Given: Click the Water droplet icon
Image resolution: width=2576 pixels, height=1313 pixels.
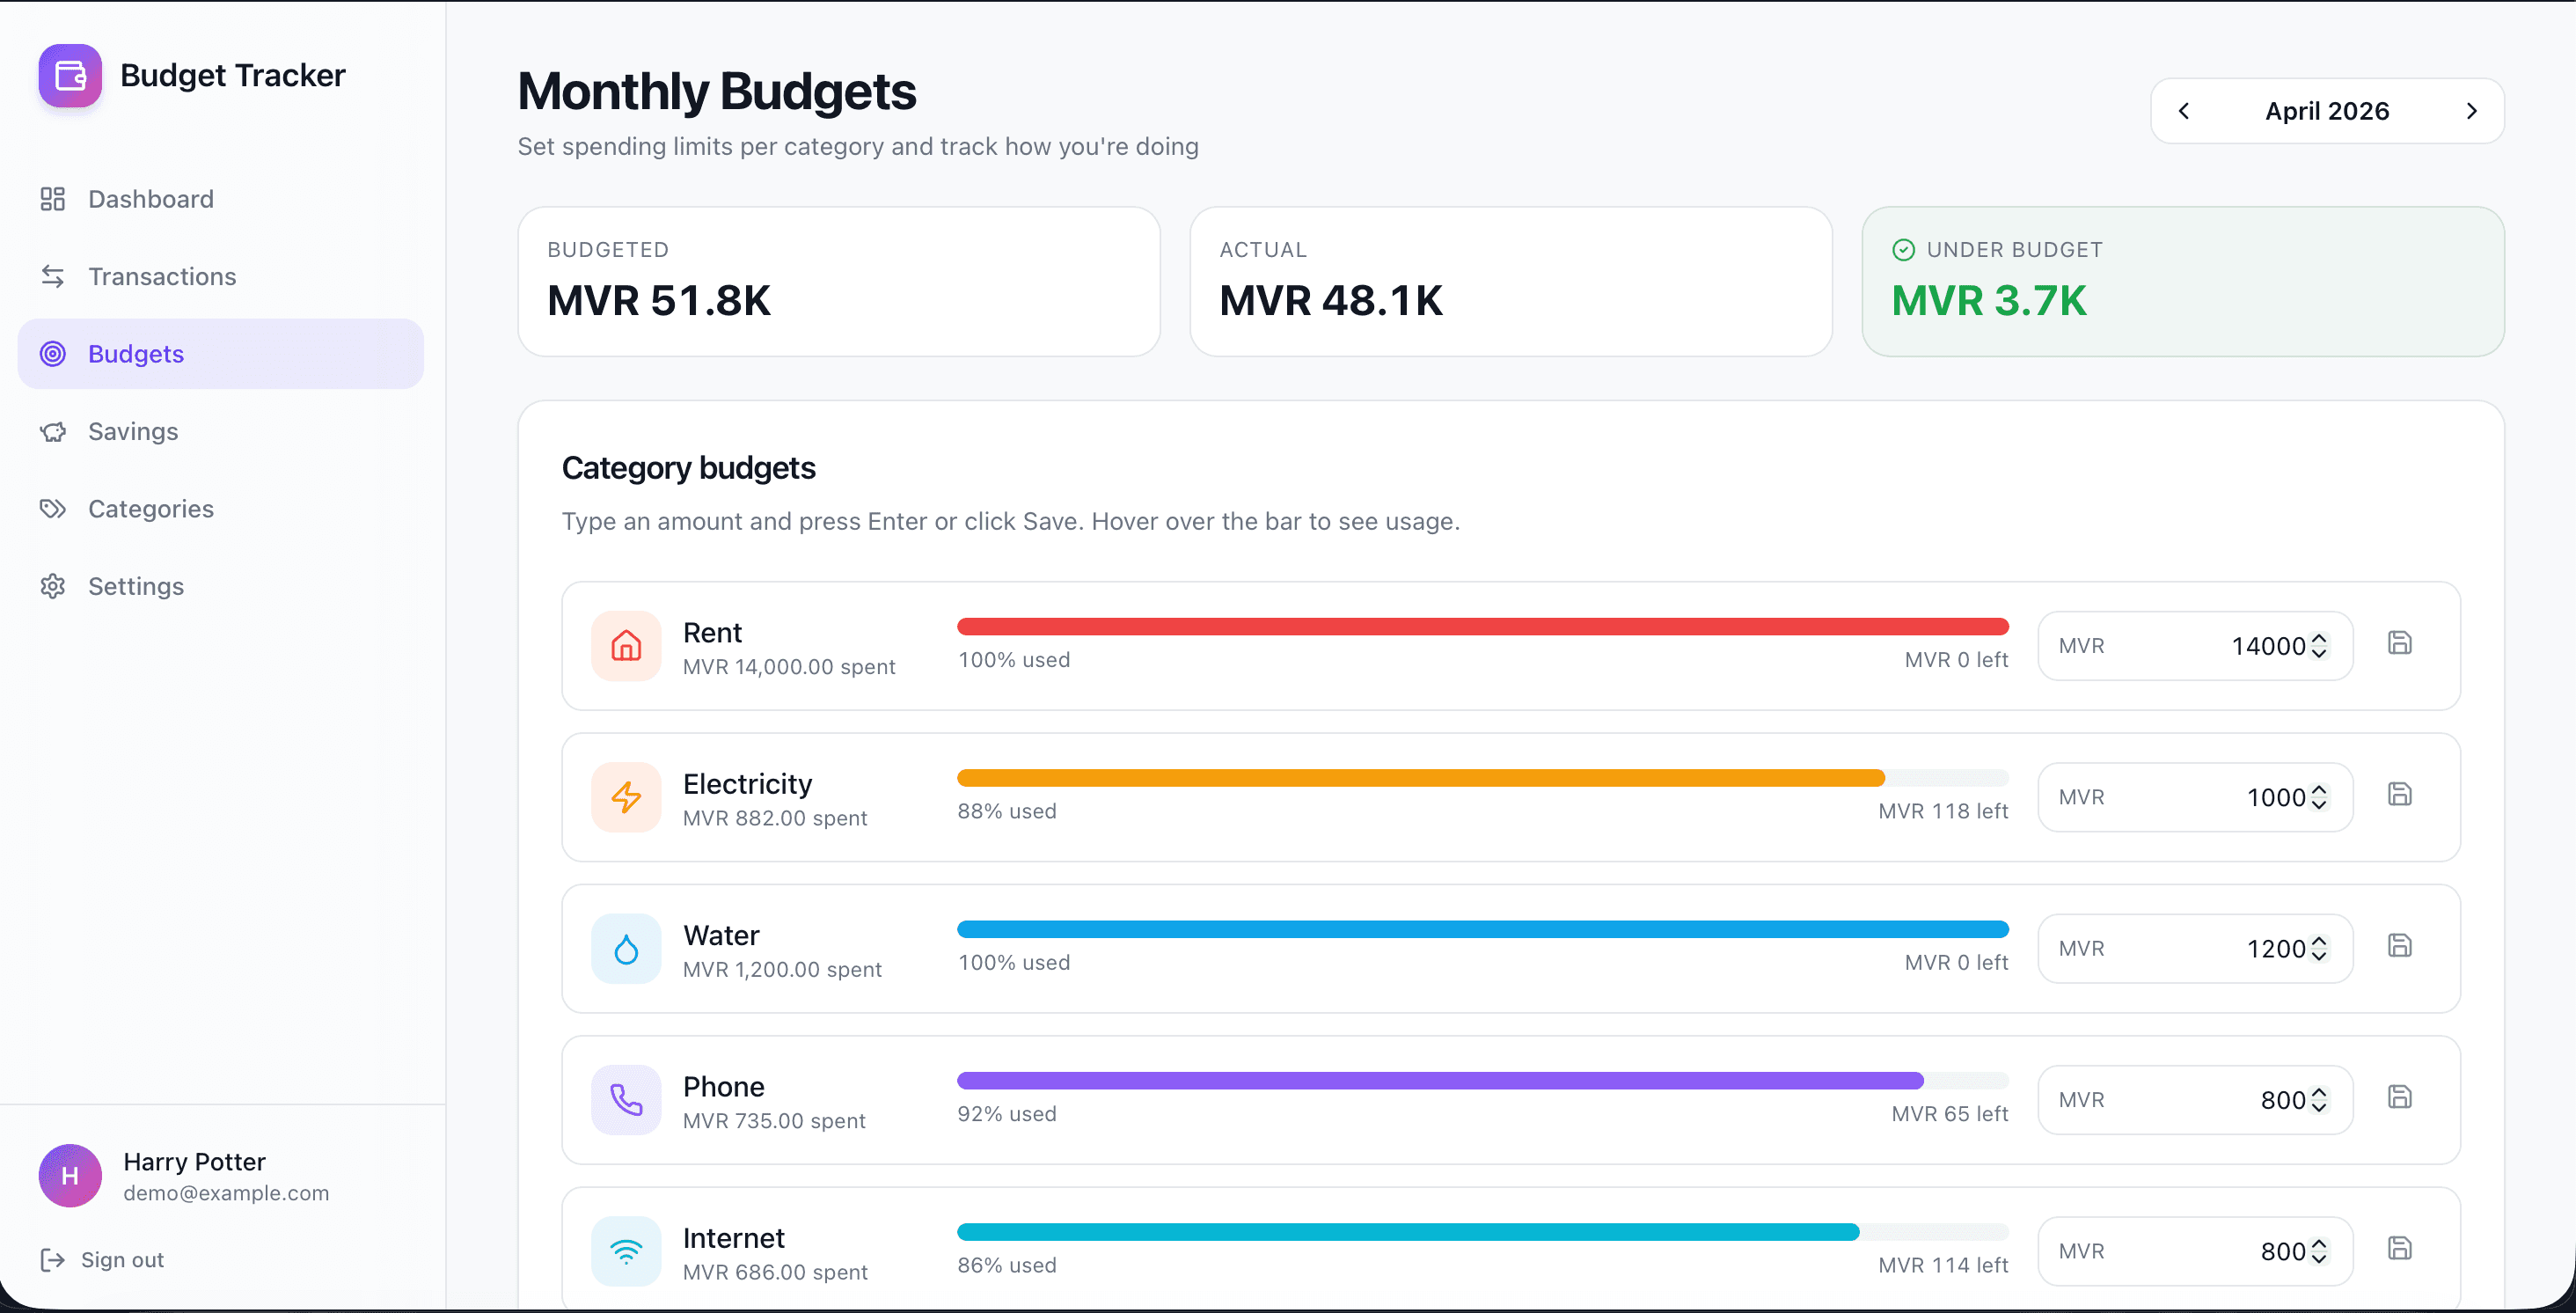Looking at the screenshot, I should click(626, 948).
